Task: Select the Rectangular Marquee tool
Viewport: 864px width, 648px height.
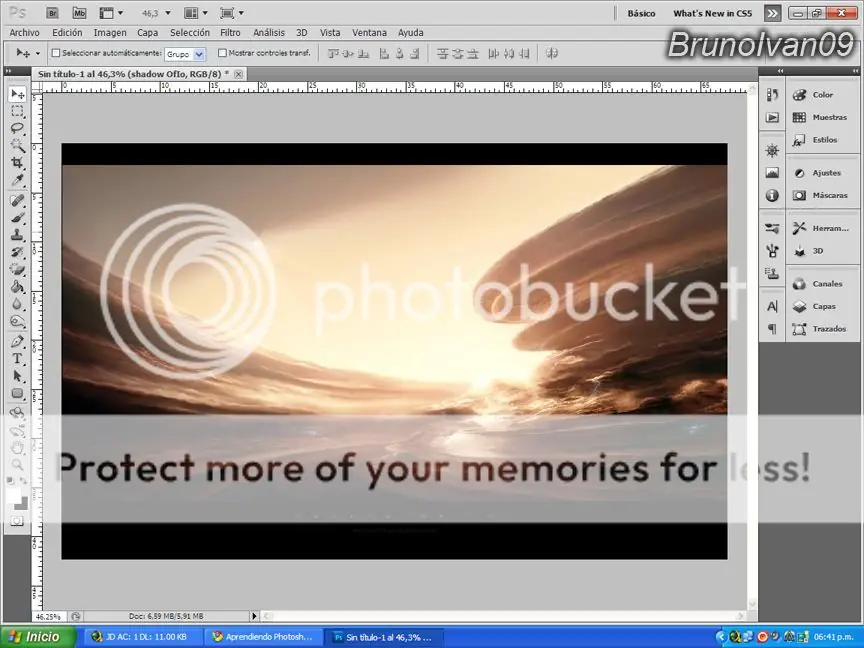Action: tap(17, 112)
